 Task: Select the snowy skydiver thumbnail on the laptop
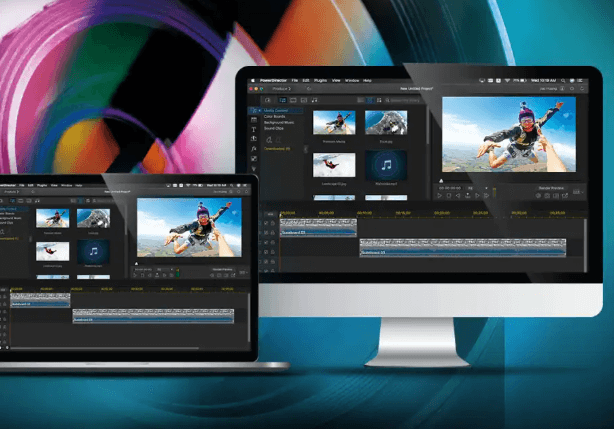[x=52, y=251]
